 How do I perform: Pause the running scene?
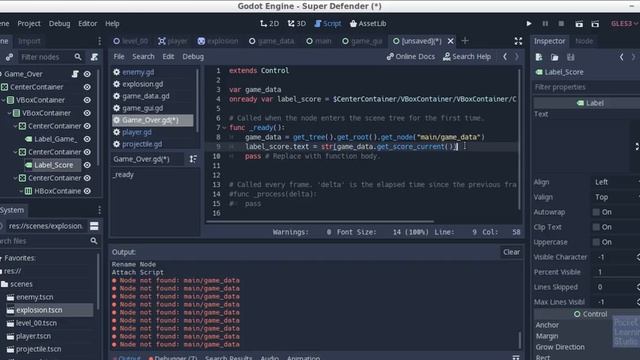[x=545, y=24]
